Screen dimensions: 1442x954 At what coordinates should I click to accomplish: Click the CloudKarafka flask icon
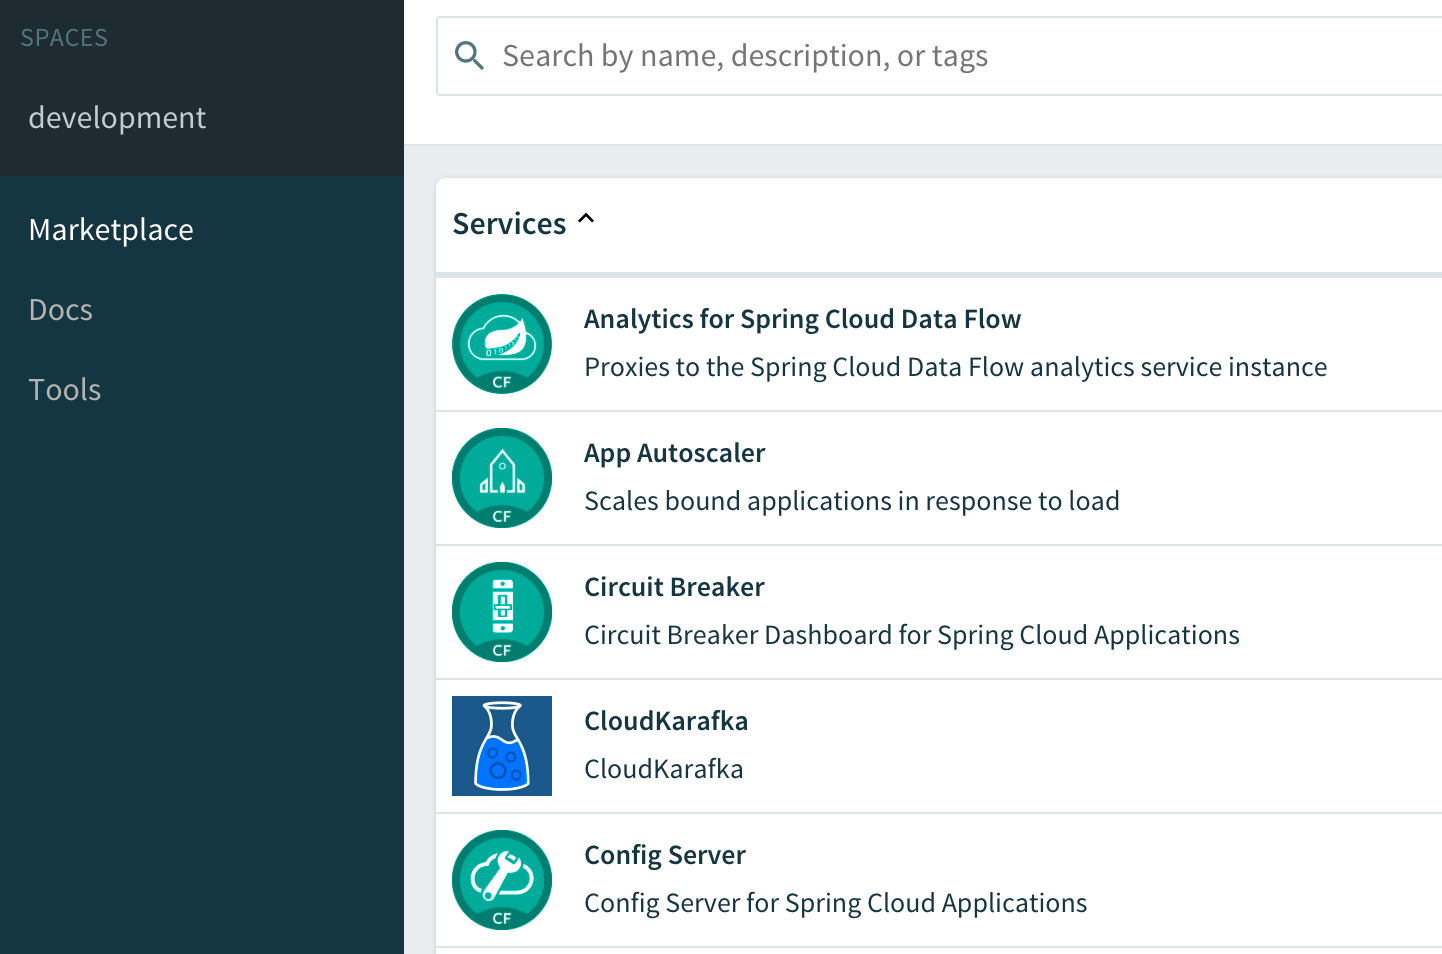pyautogui.click(x=501, y=746)
